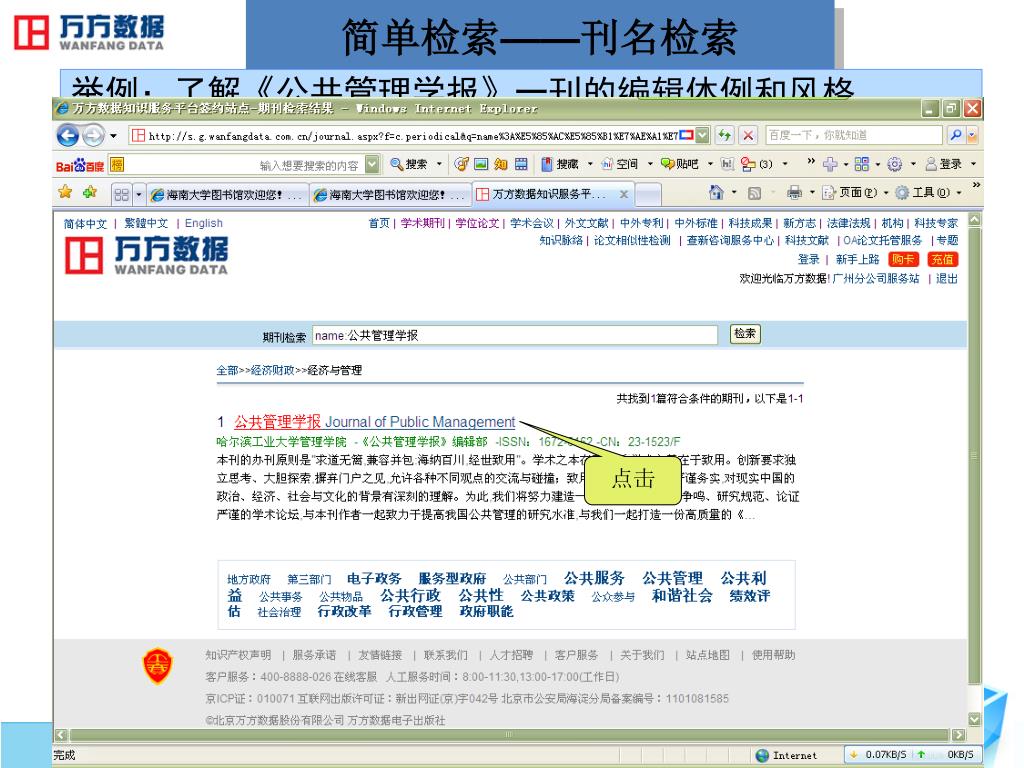Click the Print icon
The height and width of the screenshot is (768, 1024).
coord(794,193)
